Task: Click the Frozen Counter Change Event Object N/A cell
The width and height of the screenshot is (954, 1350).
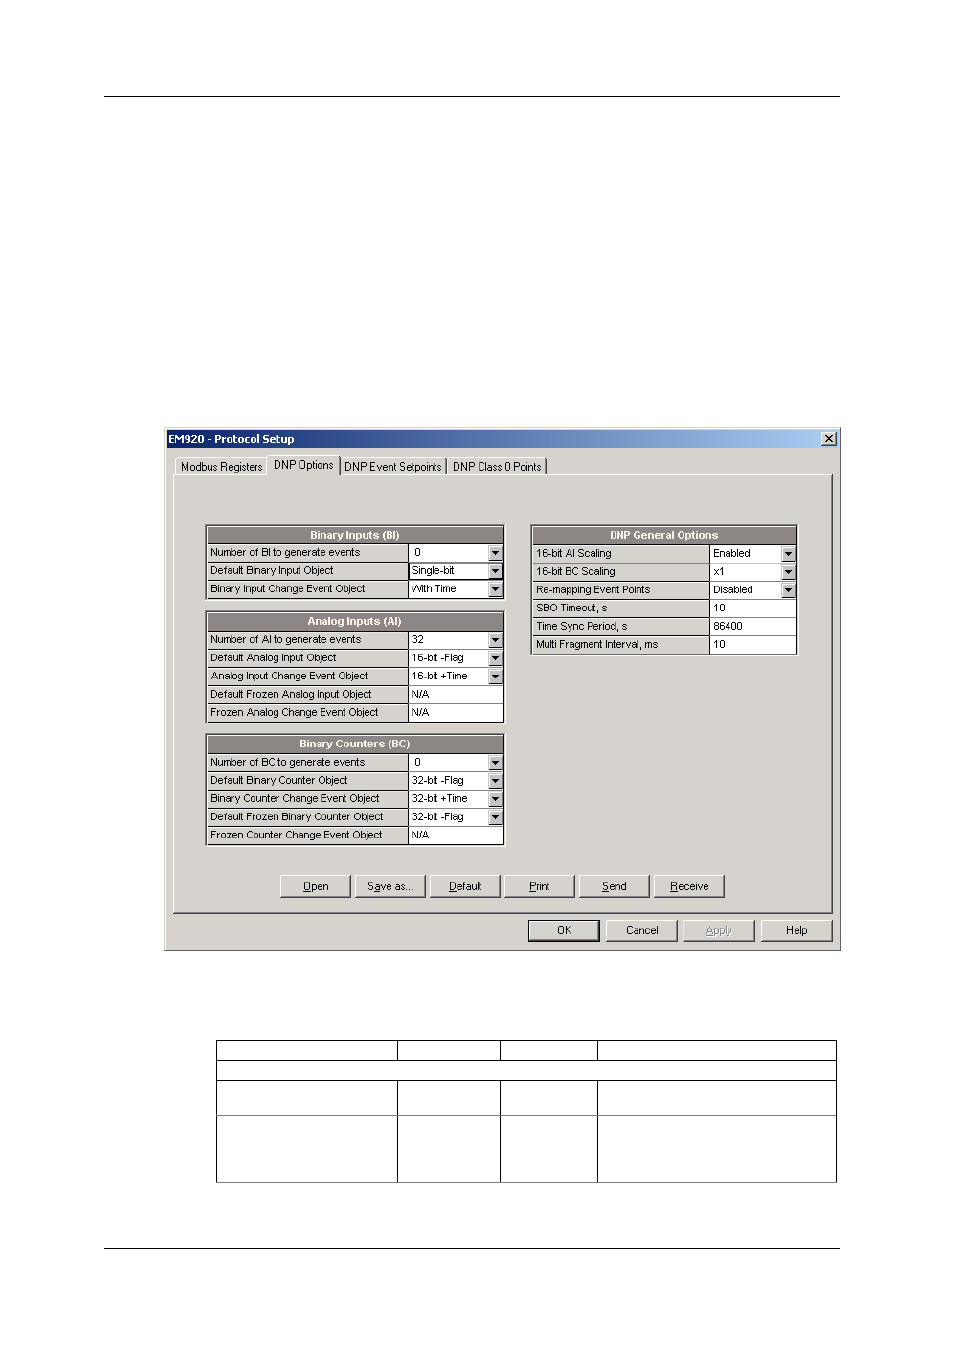Action: 455,835
